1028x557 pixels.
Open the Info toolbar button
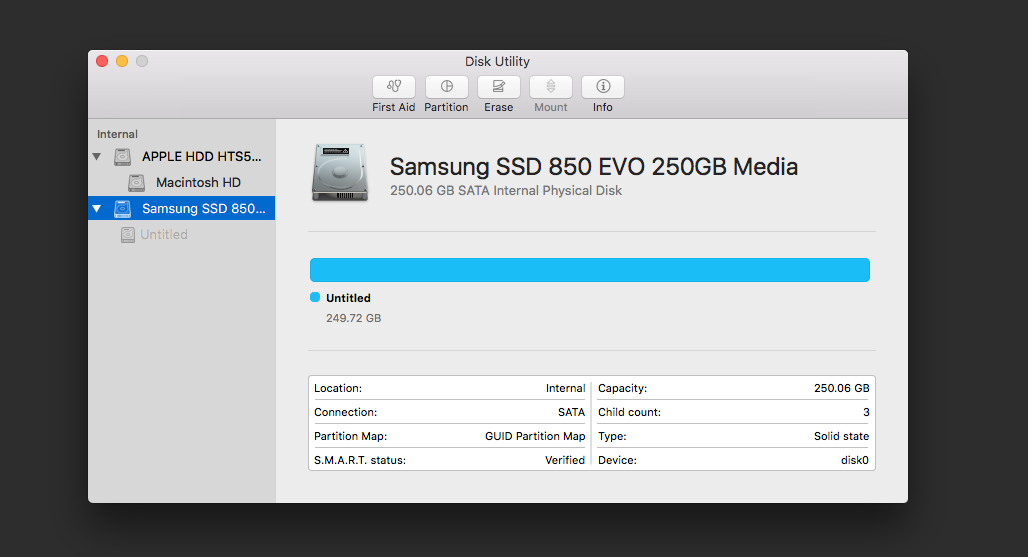tap(603, 87)
